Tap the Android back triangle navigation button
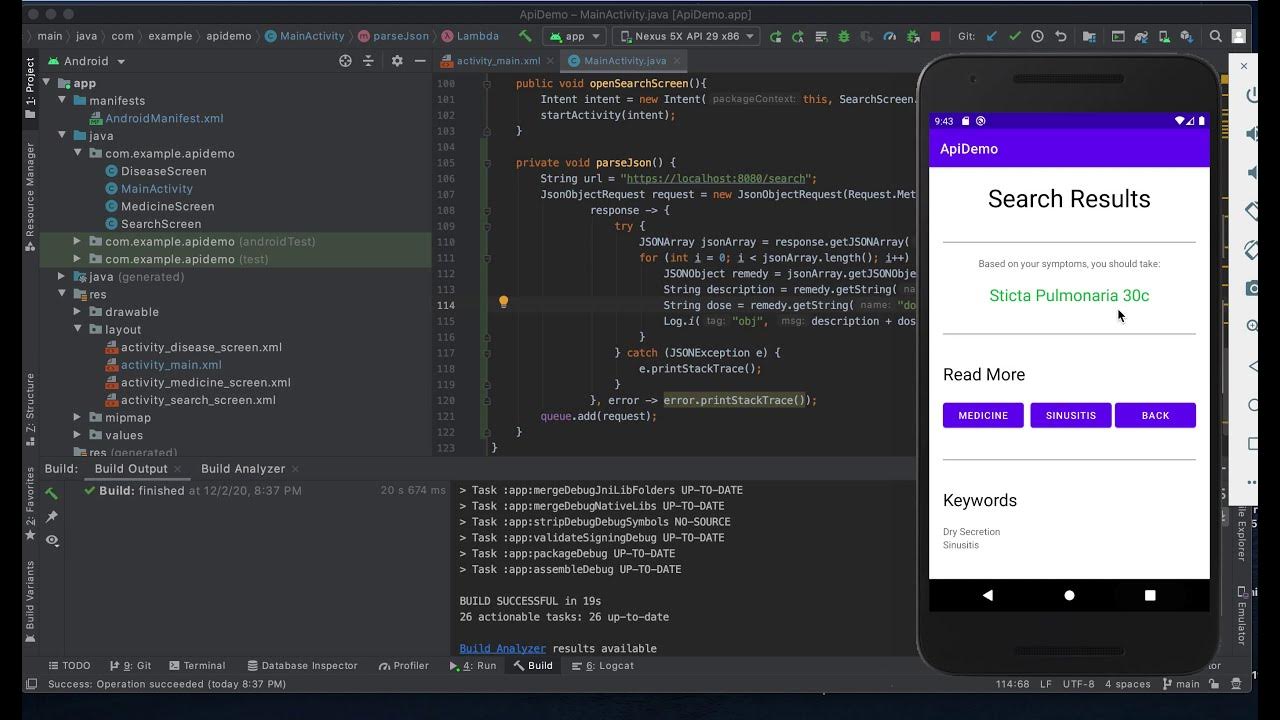This screenshot has height=720, width=1280. point(988,595)
